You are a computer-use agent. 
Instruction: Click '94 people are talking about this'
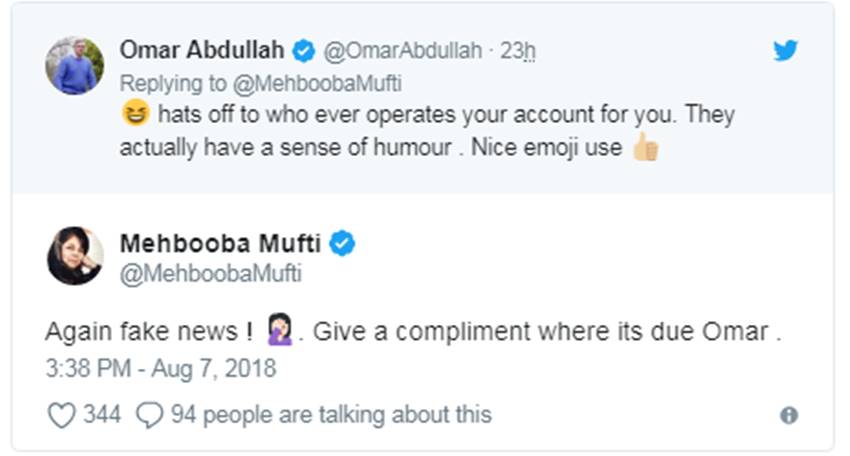tap(331, 414)
